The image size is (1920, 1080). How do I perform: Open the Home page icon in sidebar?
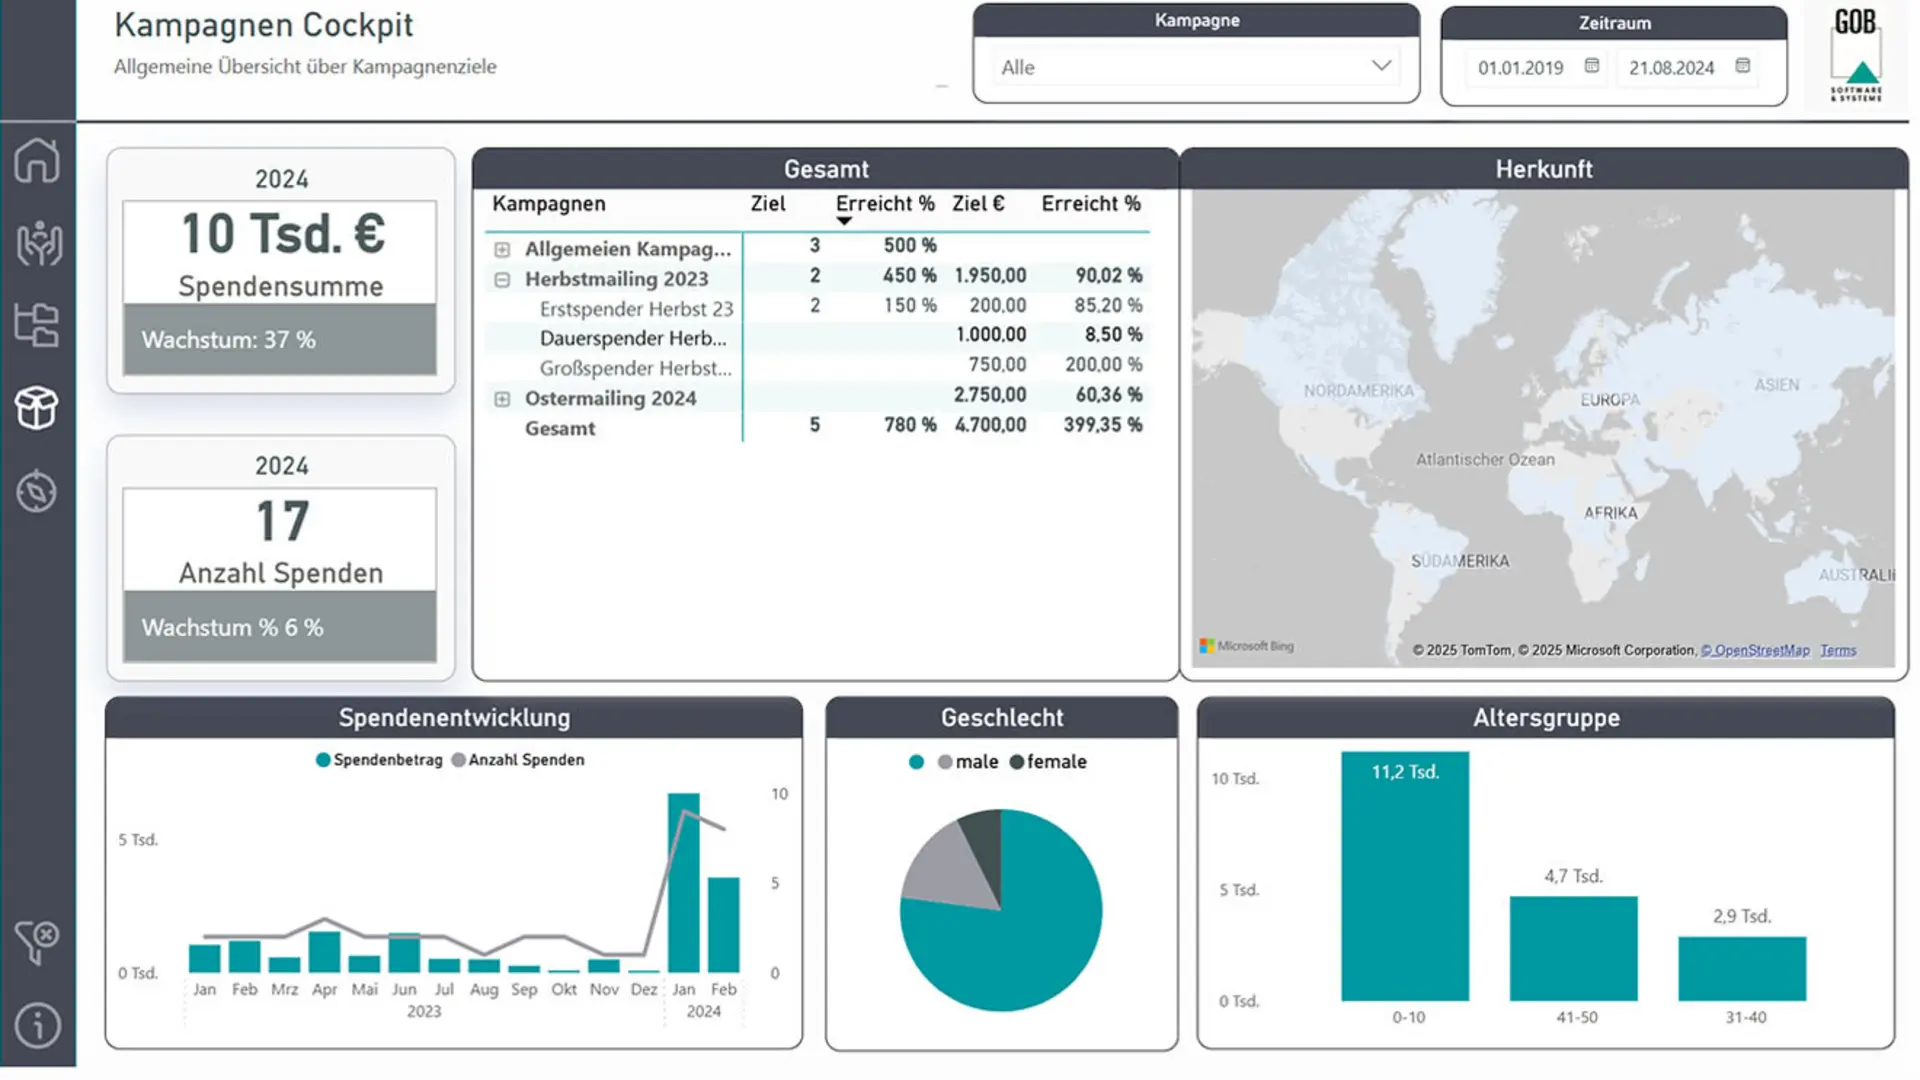point(37,160)
